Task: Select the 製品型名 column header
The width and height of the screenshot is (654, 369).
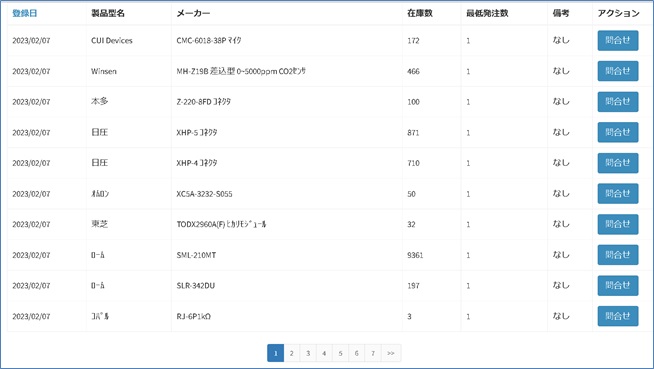Action: (108, 13)
